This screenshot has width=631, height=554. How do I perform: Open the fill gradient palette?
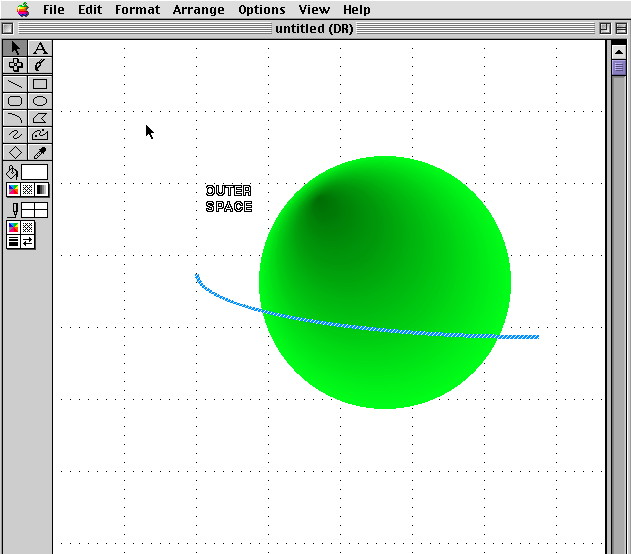pyautogui.click(x=41, y=189)
